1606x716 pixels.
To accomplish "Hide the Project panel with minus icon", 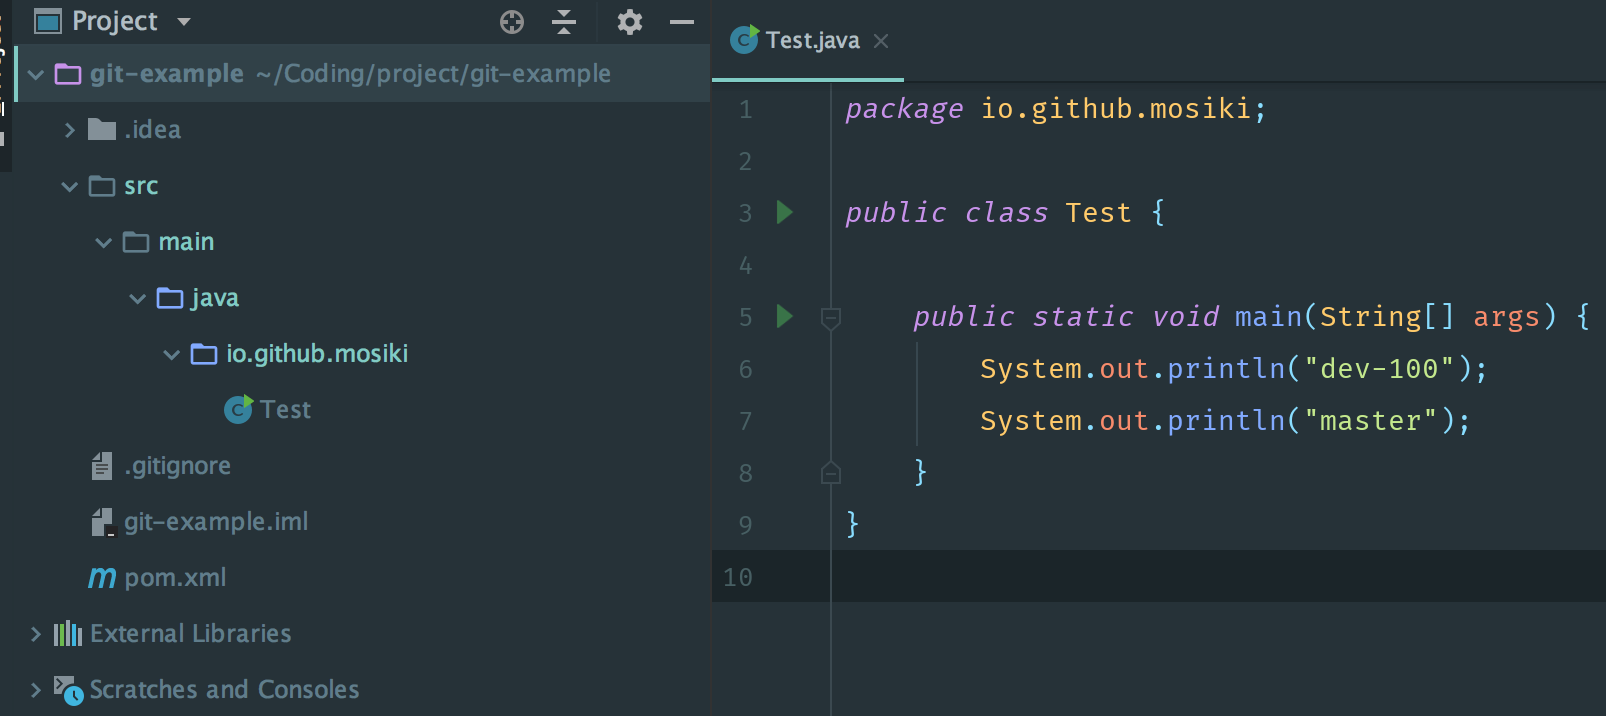I will [682, 22].
